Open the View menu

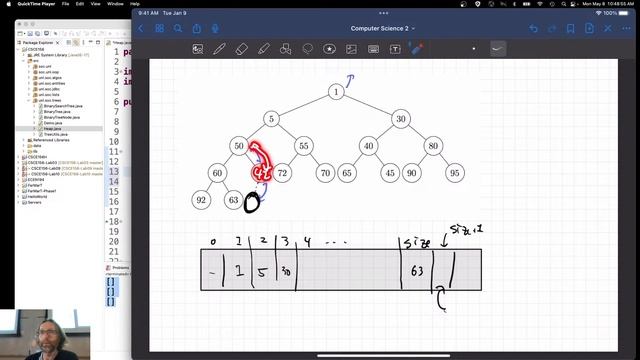[96, 4]
